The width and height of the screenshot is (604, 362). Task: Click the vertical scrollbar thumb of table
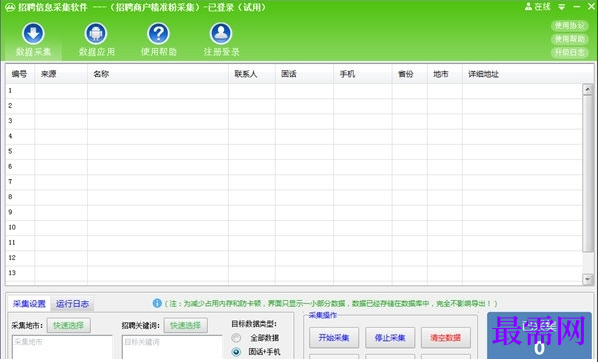click(587, 173)
